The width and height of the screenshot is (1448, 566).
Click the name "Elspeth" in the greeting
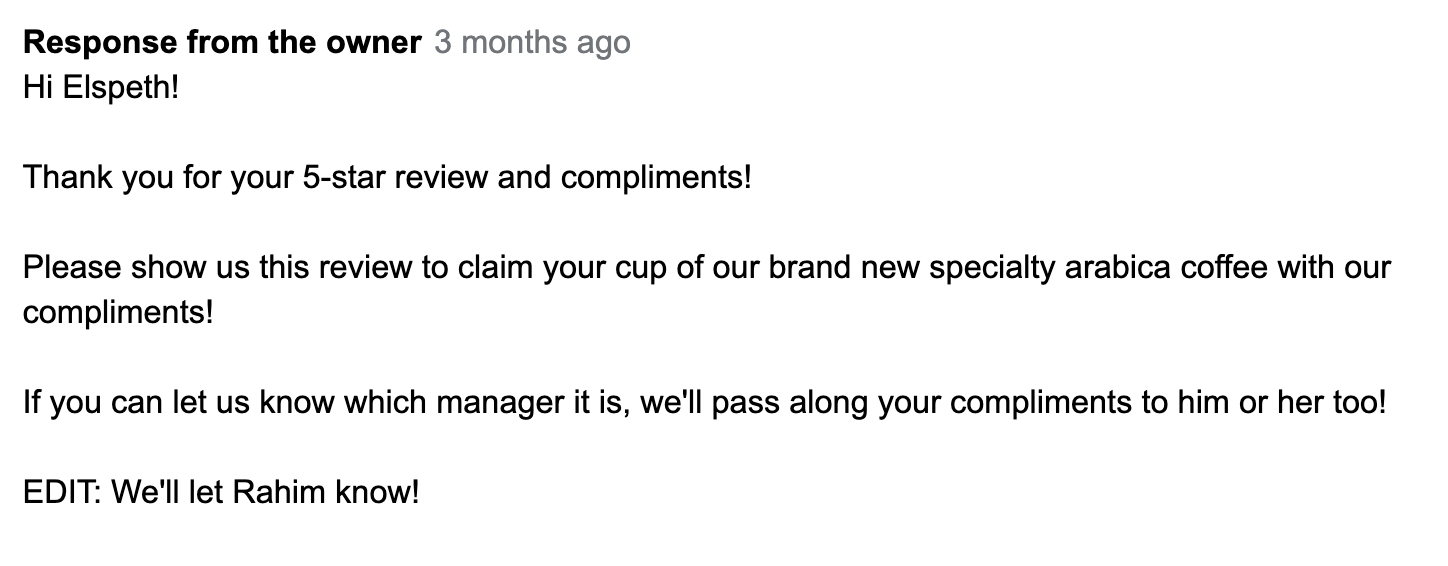(115, 88)
